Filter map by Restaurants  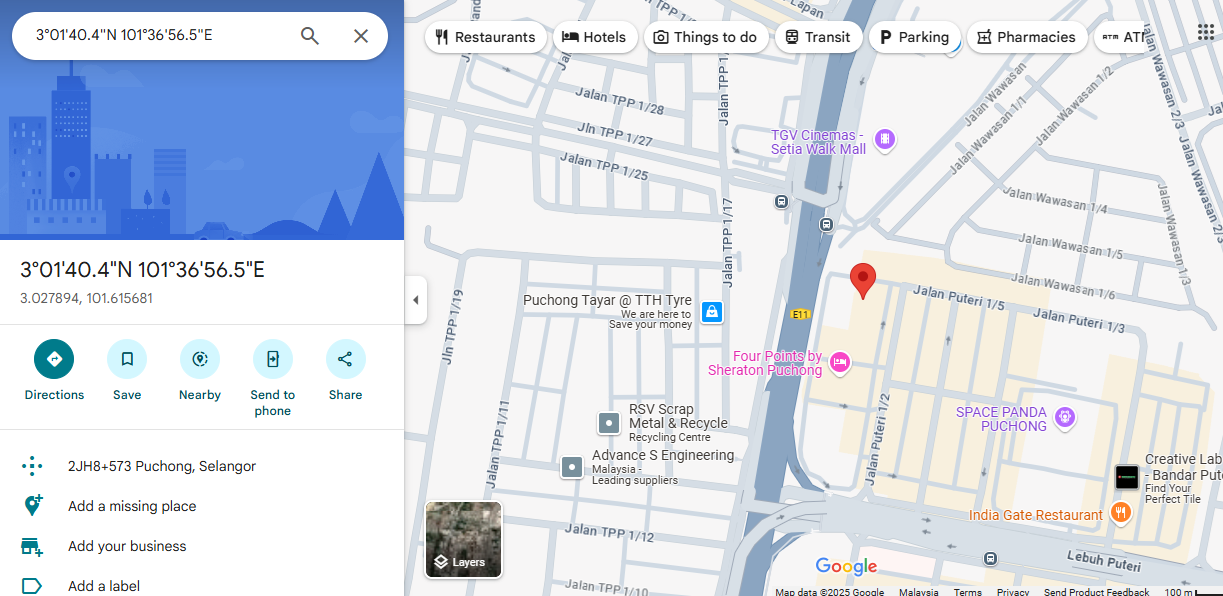[x=486, y=37]
